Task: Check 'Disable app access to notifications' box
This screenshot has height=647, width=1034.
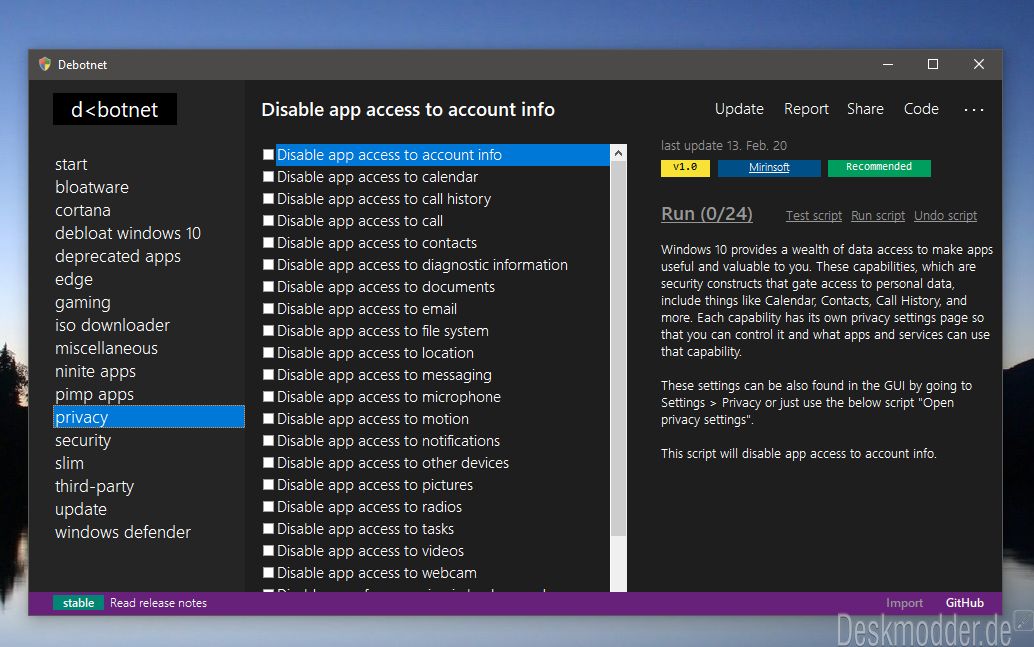Action: tap(268, 441)
